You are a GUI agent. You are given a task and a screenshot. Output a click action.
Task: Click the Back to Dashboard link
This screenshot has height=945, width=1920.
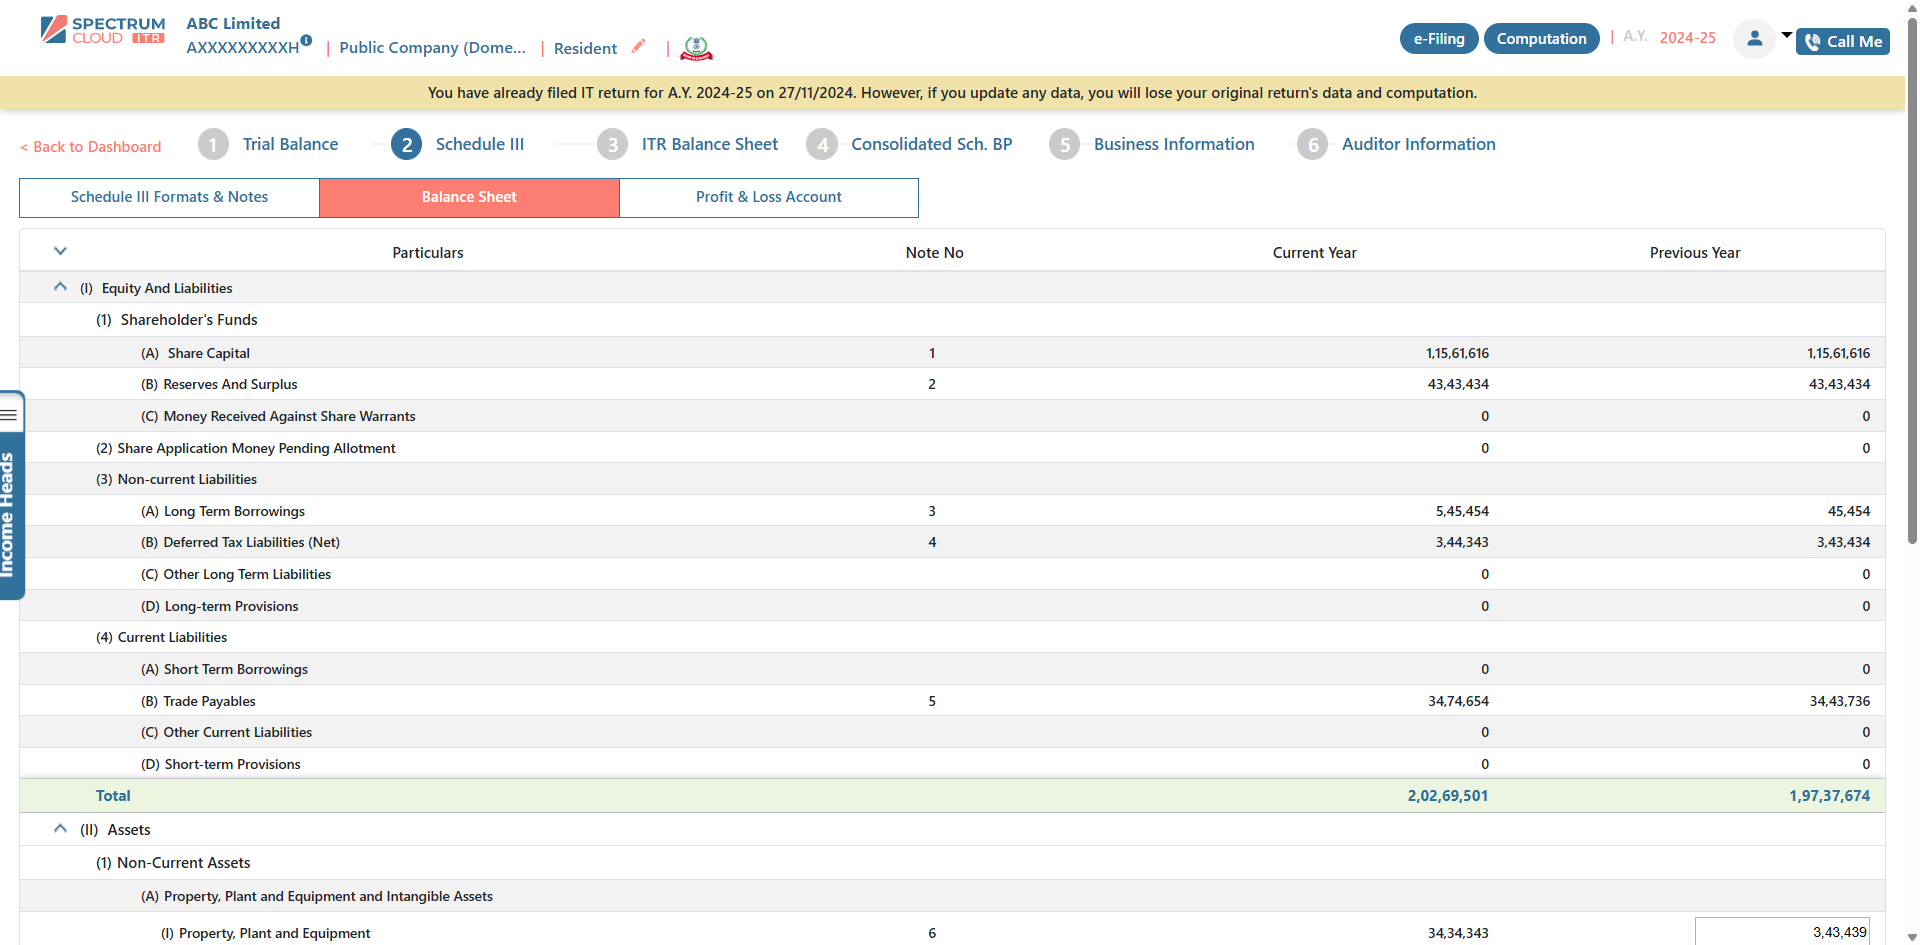(x=91, y=147)
